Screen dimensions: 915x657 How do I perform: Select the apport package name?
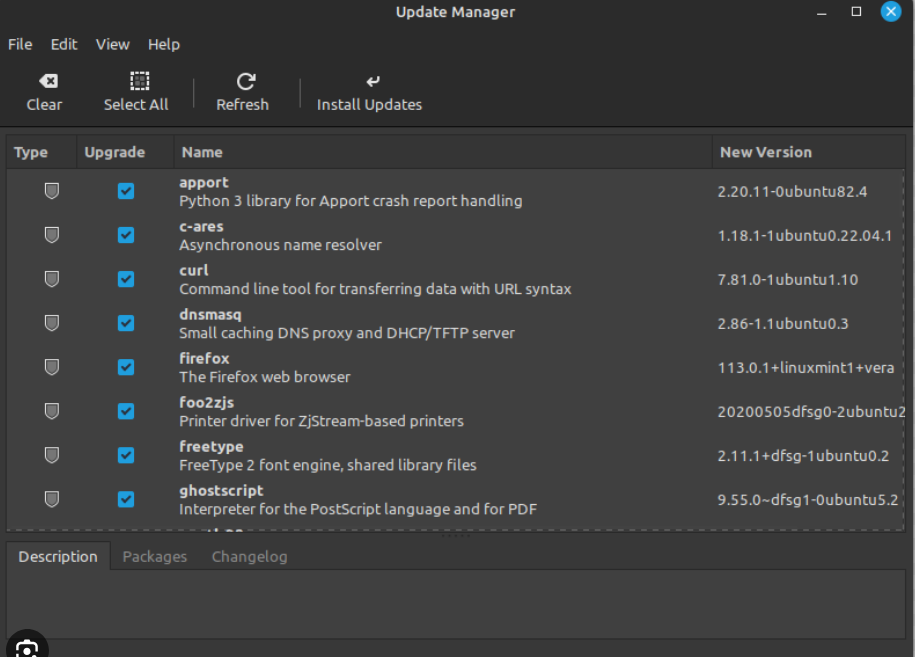(x=204, y=183)
